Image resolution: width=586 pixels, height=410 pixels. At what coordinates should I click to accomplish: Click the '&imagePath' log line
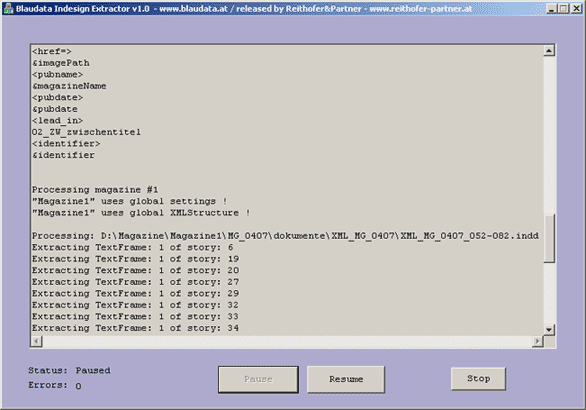pyautogui.click(x=61, y=63)
